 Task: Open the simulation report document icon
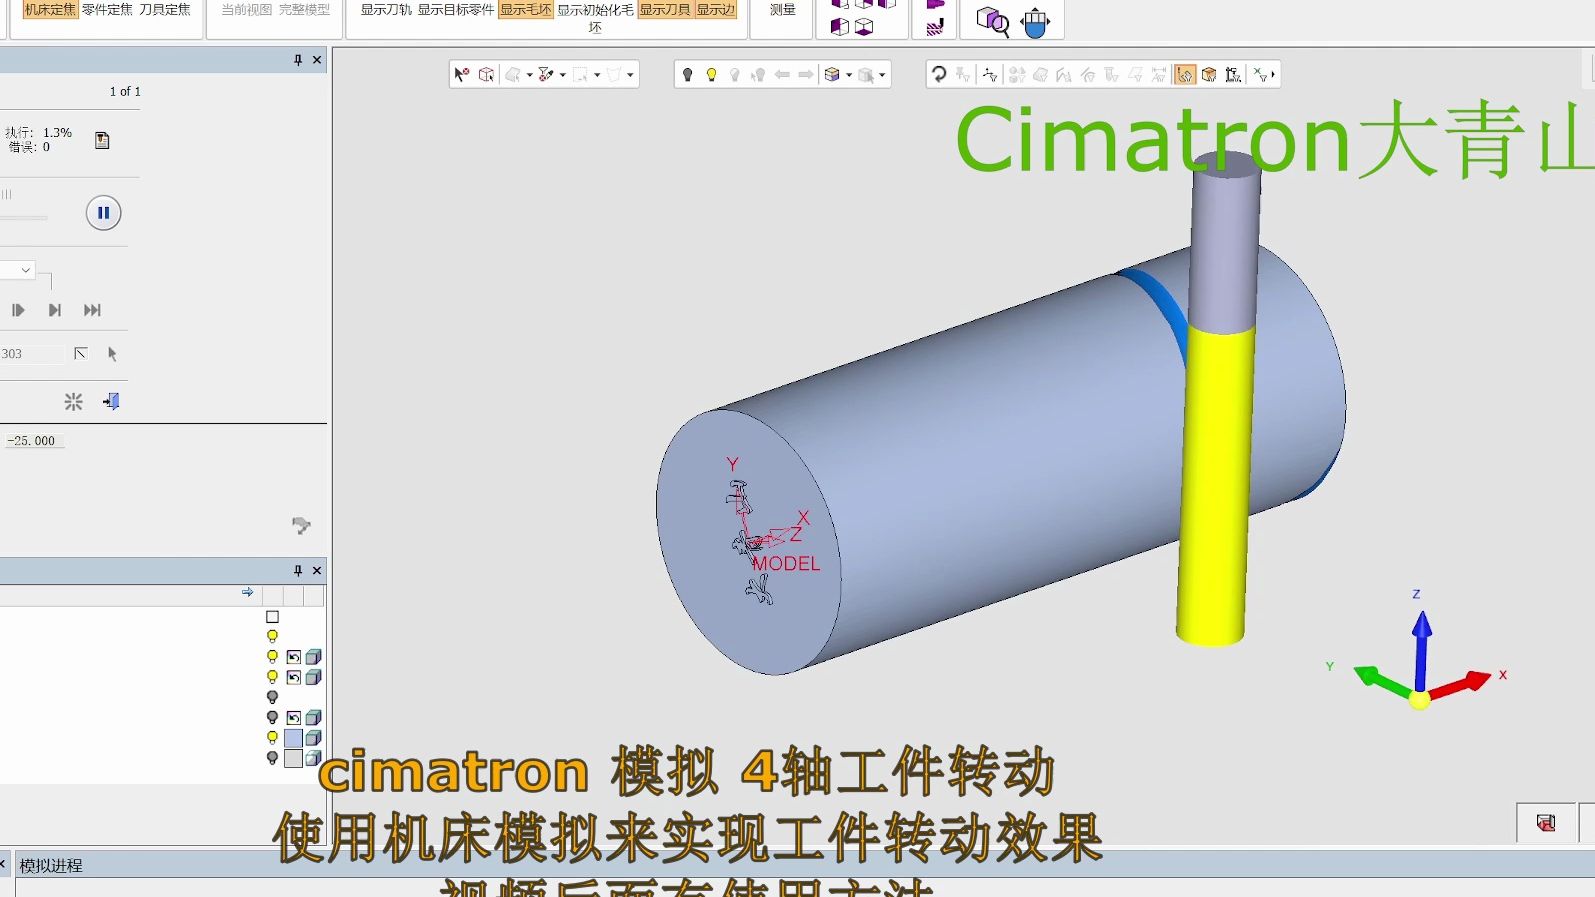pos(102,140)
